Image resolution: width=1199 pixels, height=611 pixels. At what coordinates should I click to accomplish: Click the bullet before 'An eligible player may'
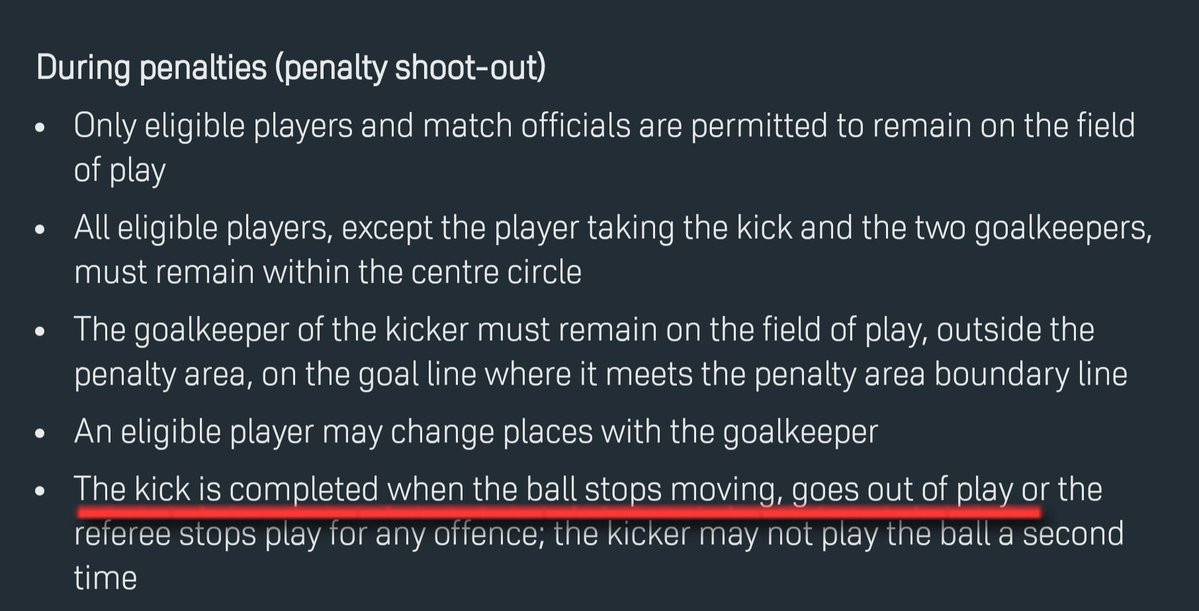[x=39, y=435]
